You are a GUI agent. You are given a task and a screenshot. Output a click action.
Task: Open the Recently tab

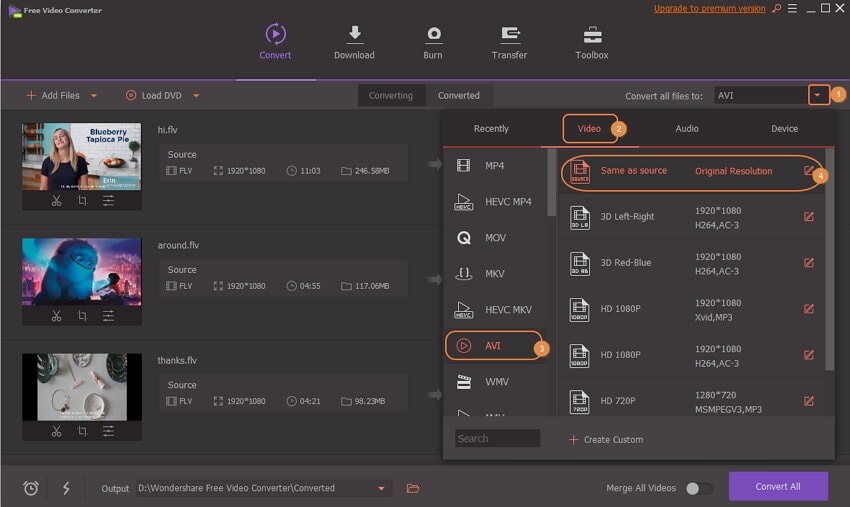491,129
